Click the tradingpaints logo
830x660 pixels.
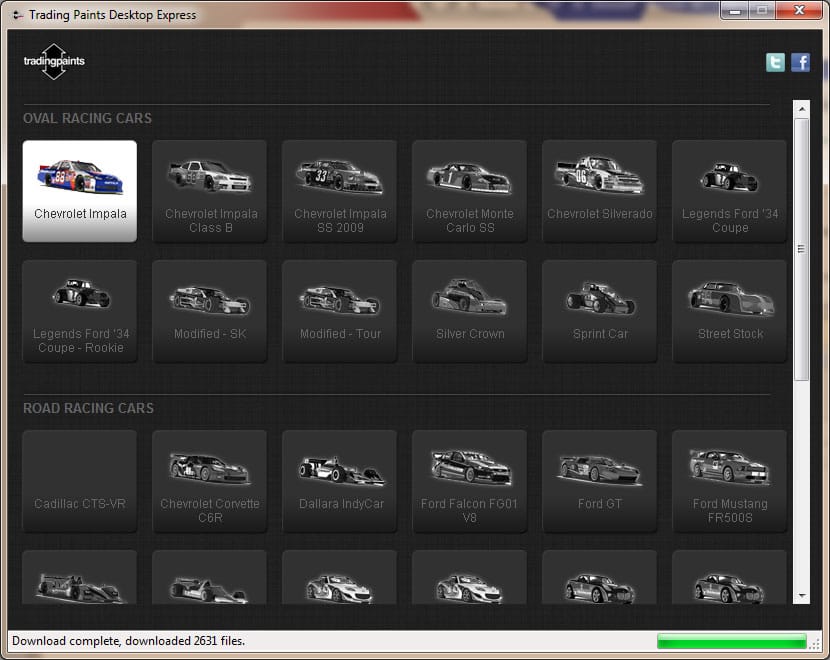pos(54,61)
